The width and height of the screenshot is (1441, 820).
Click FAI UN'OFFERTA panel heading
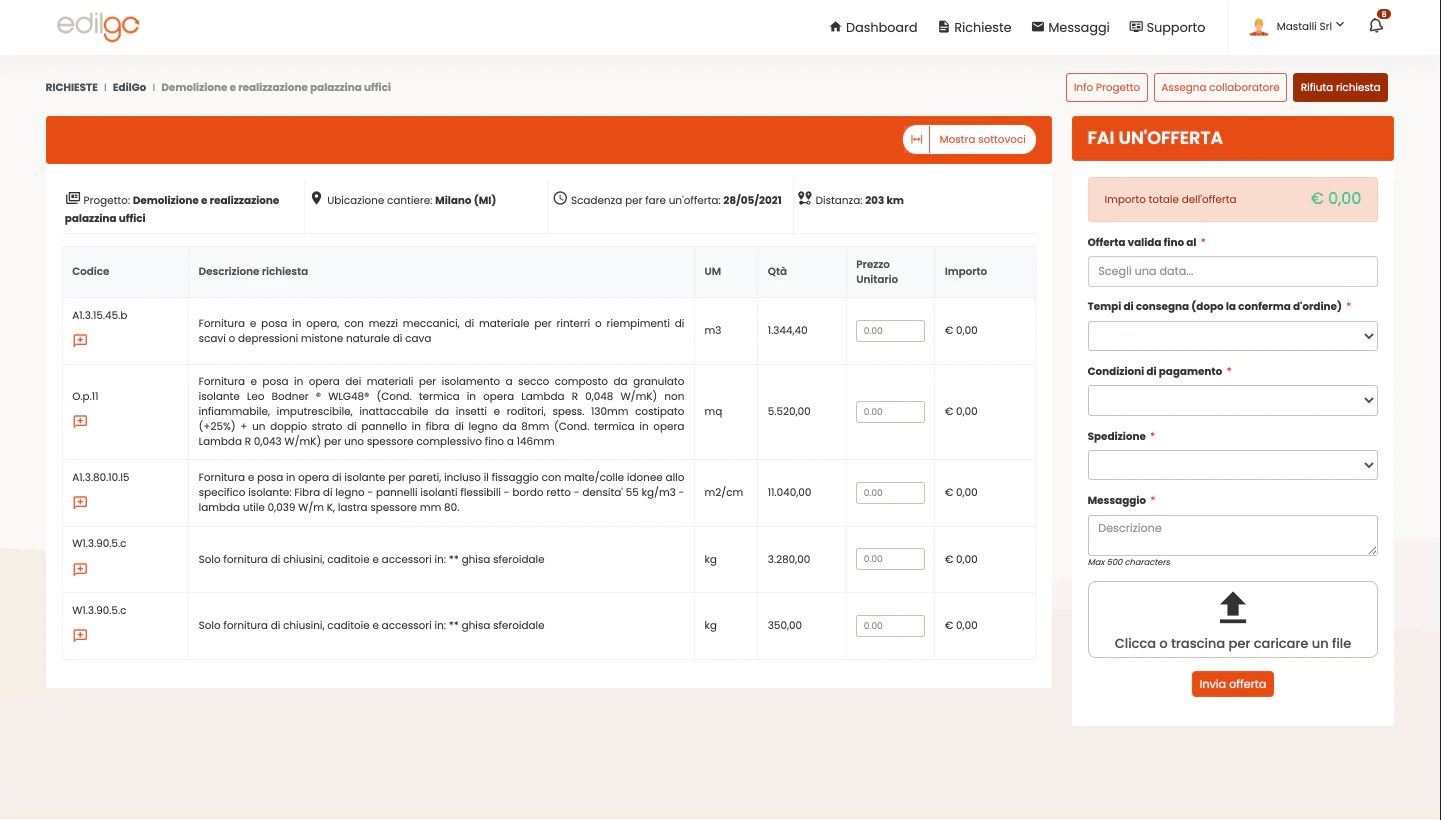click(x=1155, y=138)
